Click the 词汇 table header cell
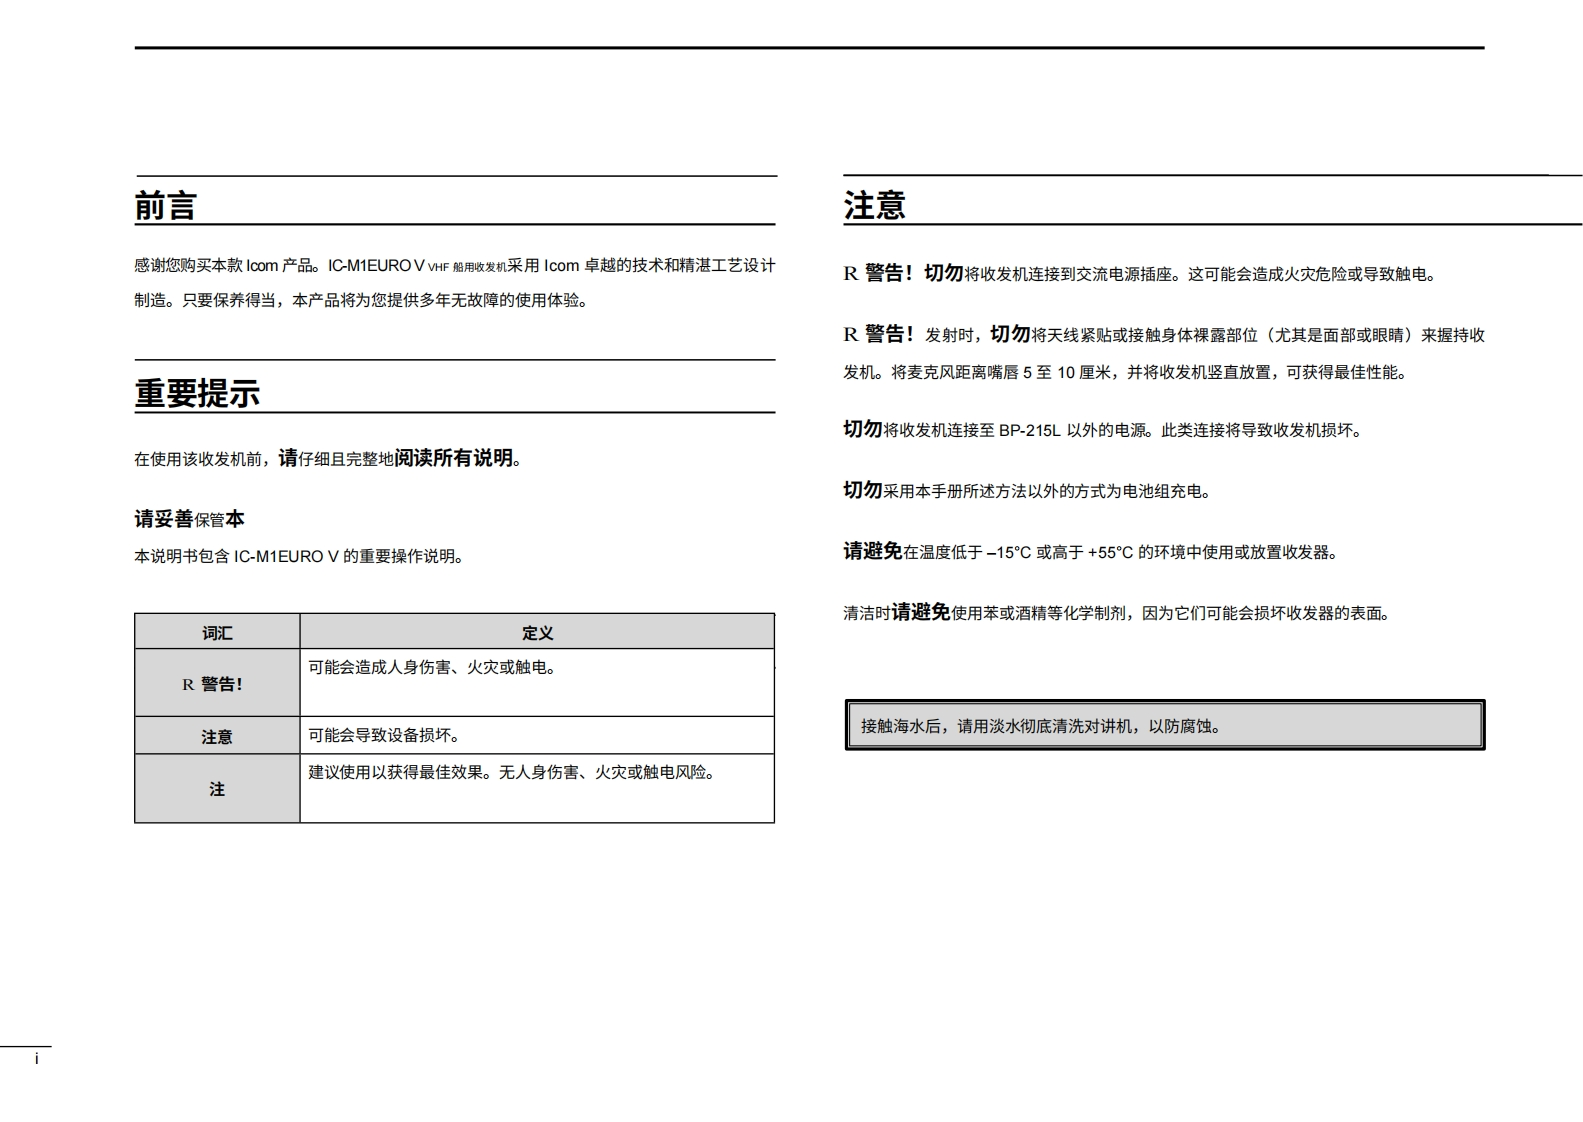The height and width of the screenshot is (1122, 1583). (217, 632)
